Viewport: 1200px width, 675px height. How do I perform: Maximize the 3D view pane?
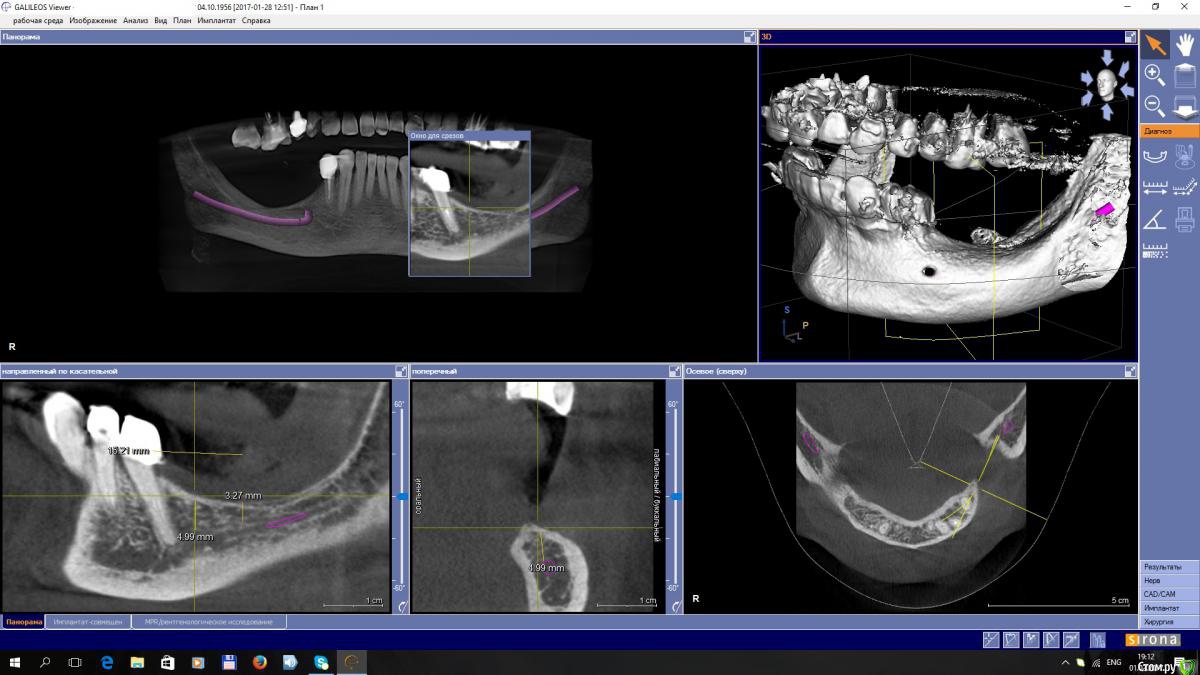point(1131,37)
